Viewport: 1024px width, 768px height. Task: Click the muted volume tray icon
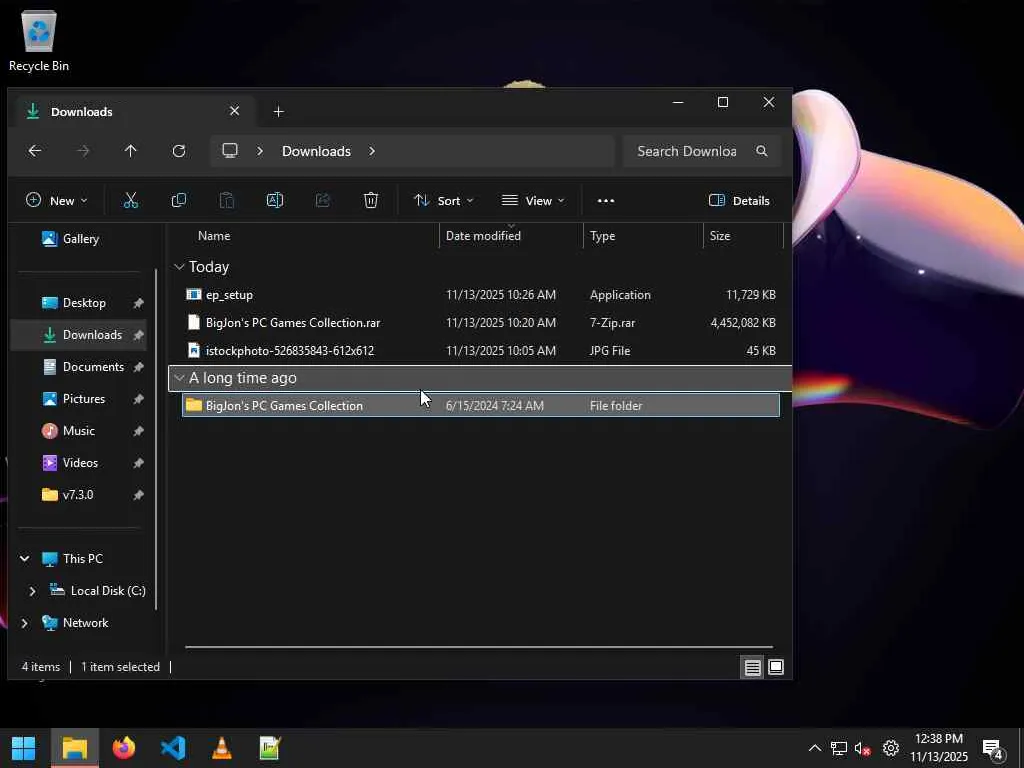point(863,748)
